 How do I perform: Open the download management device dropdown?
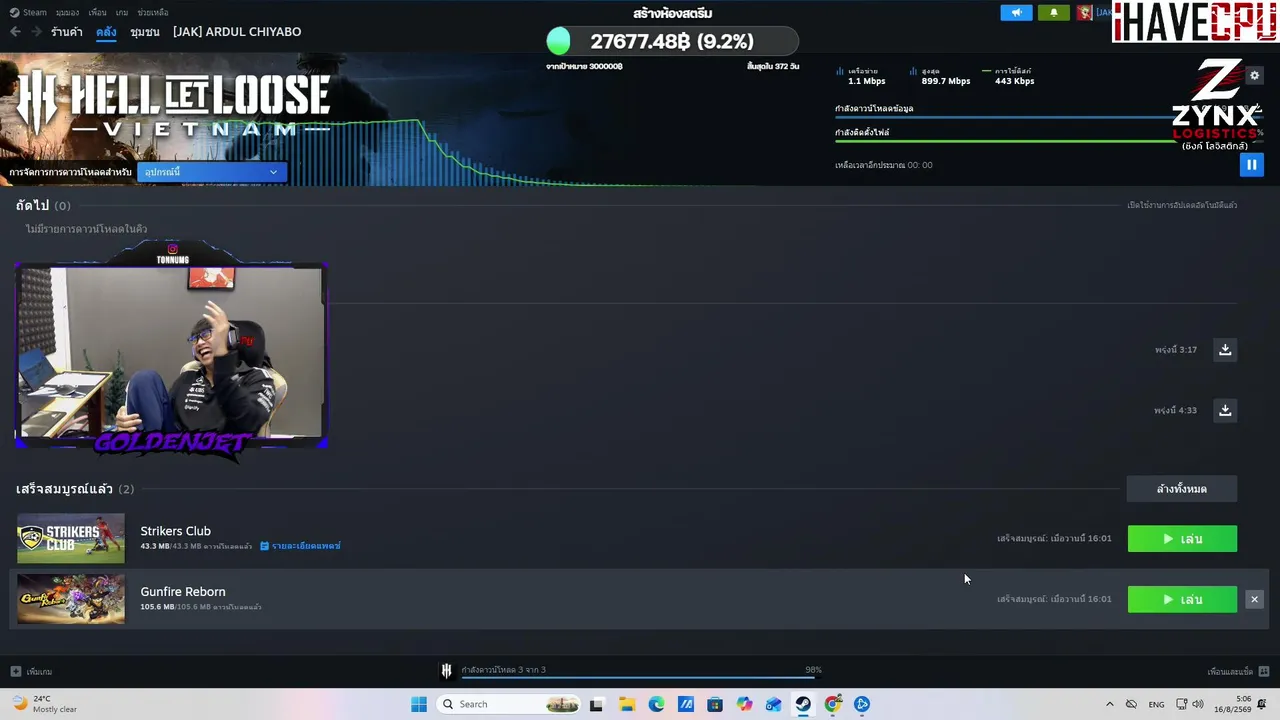(212, 172)
